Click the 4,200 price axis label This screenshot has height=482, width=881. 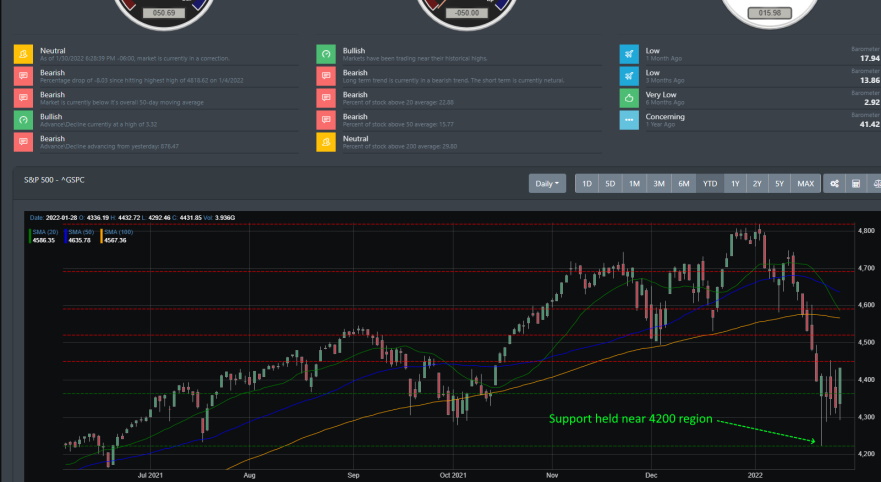click(866, 454)
